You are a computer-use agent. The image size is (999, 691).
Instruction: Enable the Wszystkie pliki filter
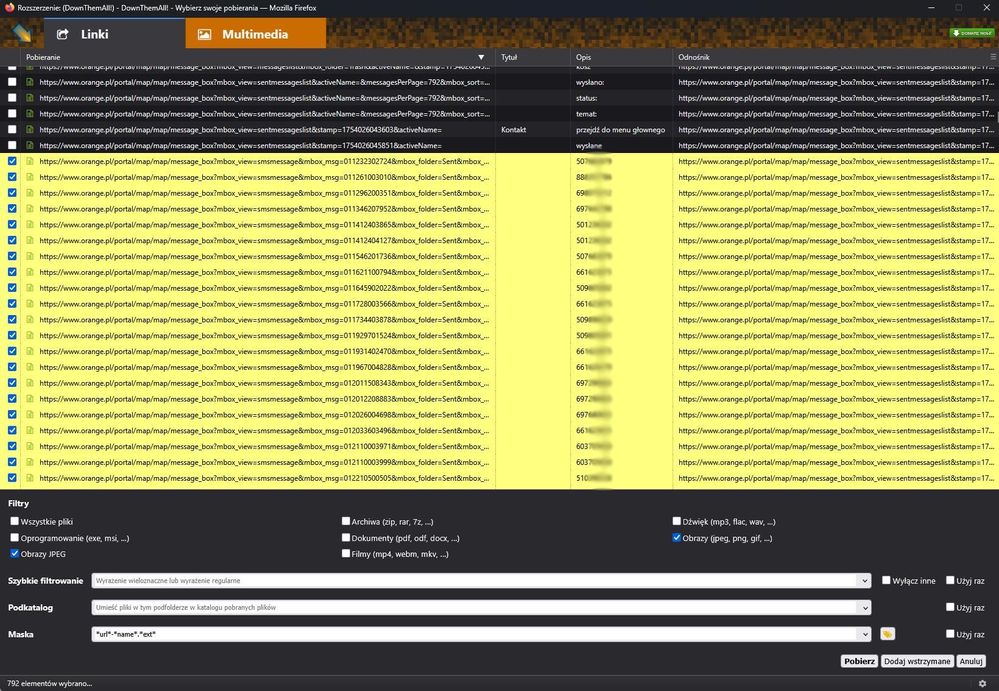15,521
